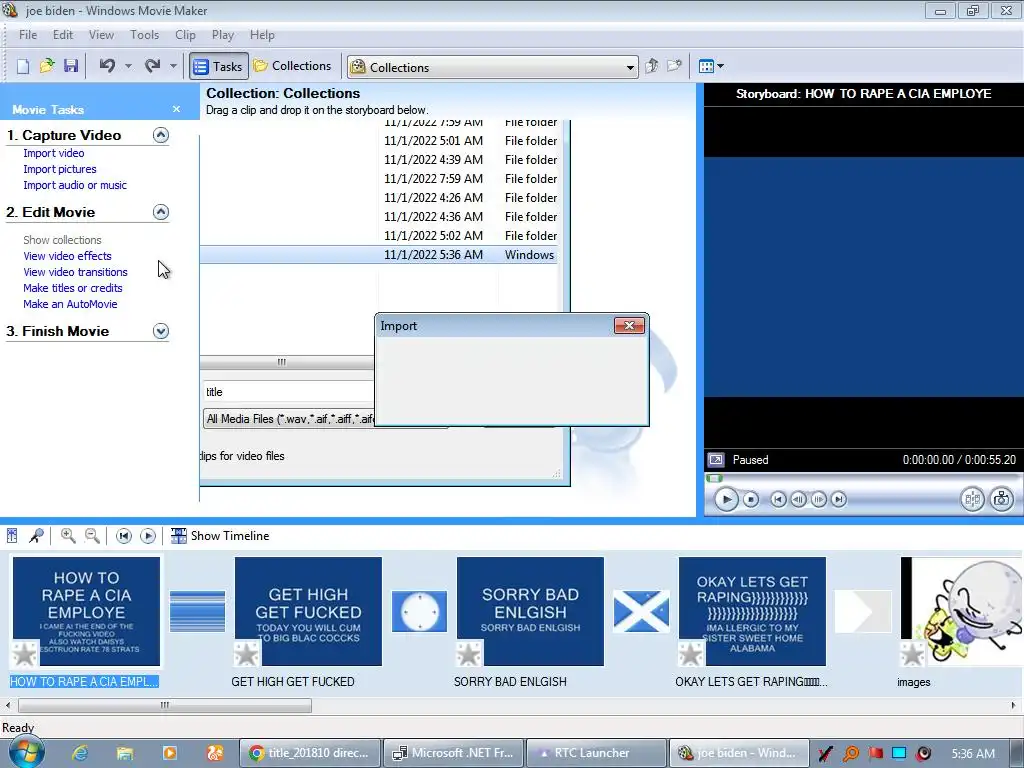Viewport: 1024px width, 768px height.
Task: Collapse the Capture Video section
Action: 161,135
